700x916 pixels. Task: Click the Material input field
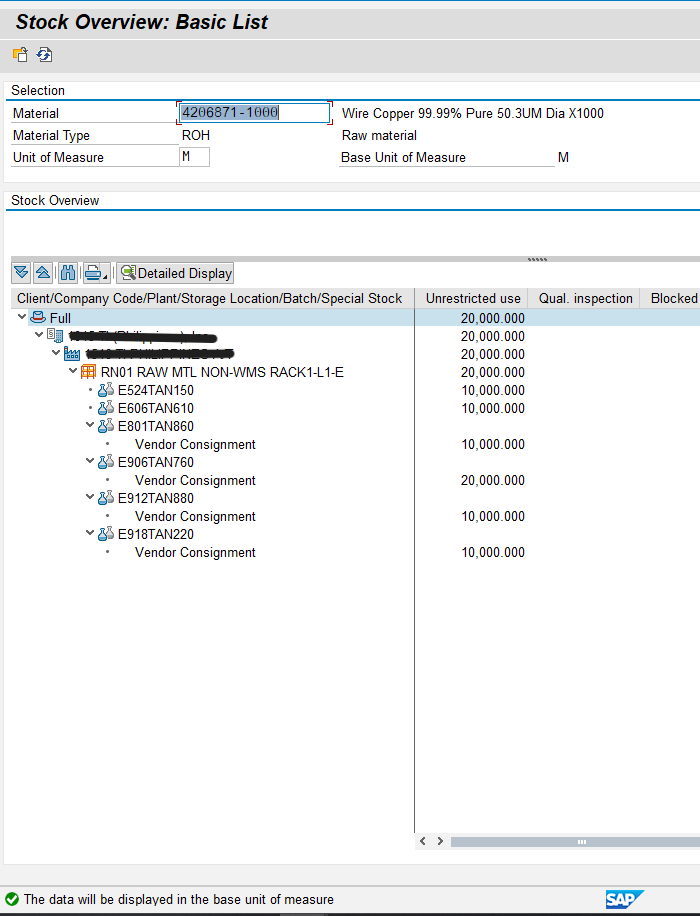[254, 113]
